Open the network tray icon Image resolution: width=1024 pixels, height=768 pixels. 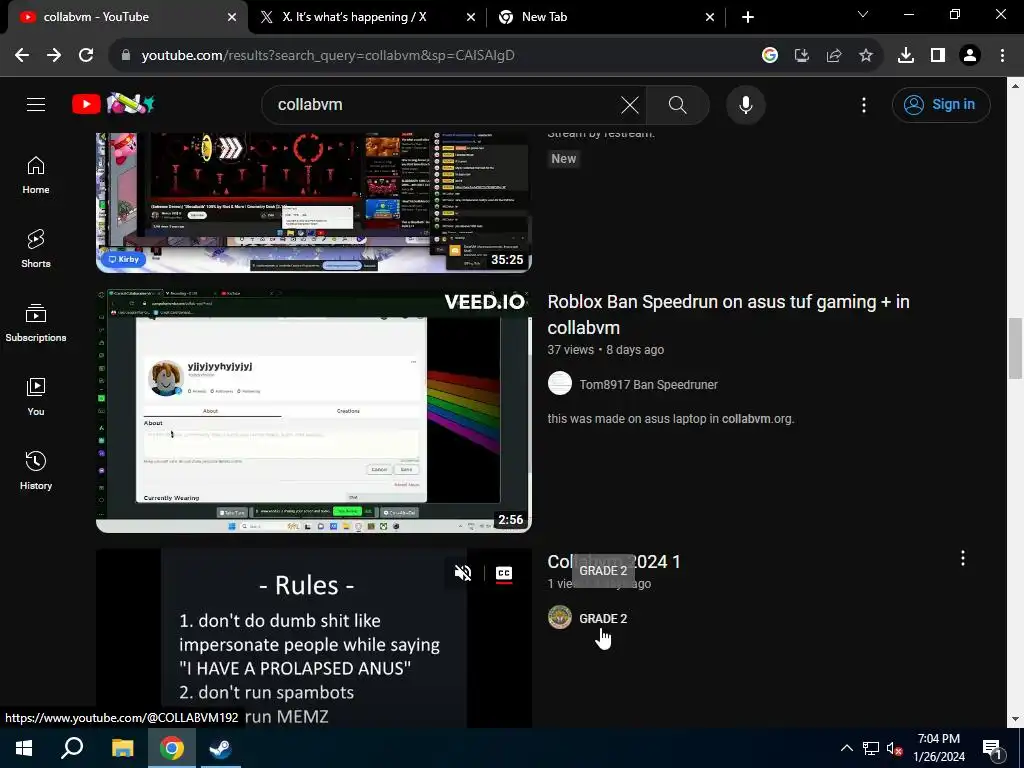click(871, 748)
